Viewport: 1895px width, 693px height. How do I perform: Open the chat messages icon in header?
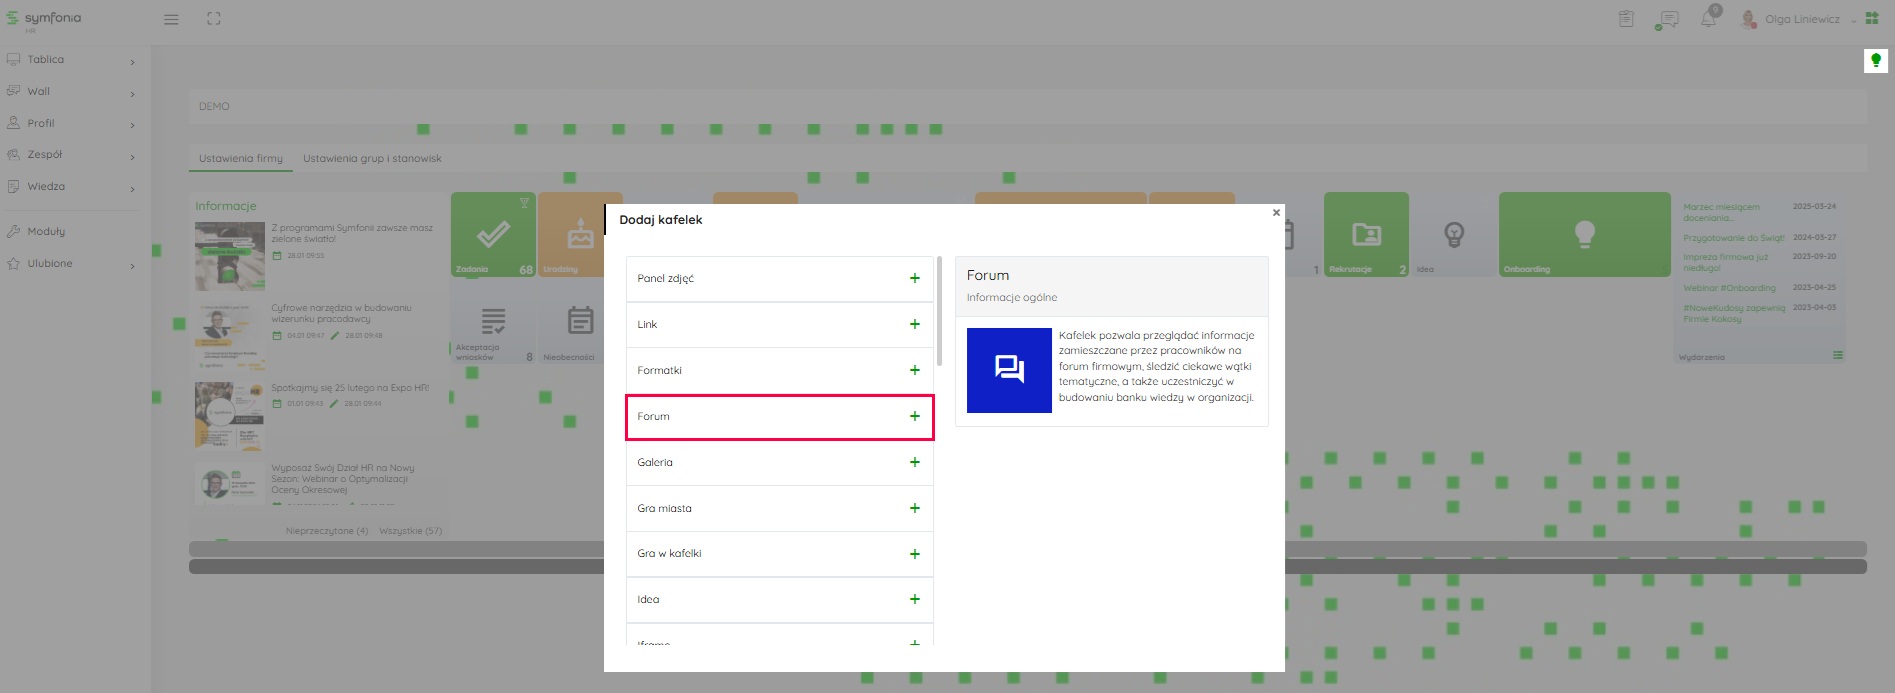click(x=1667, y=19)
